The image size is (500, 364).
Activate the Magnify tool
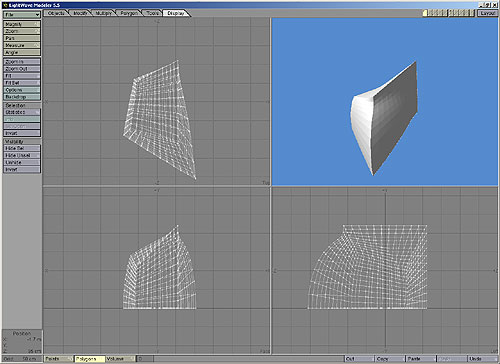pyautogui.click(x=22, y=24)
